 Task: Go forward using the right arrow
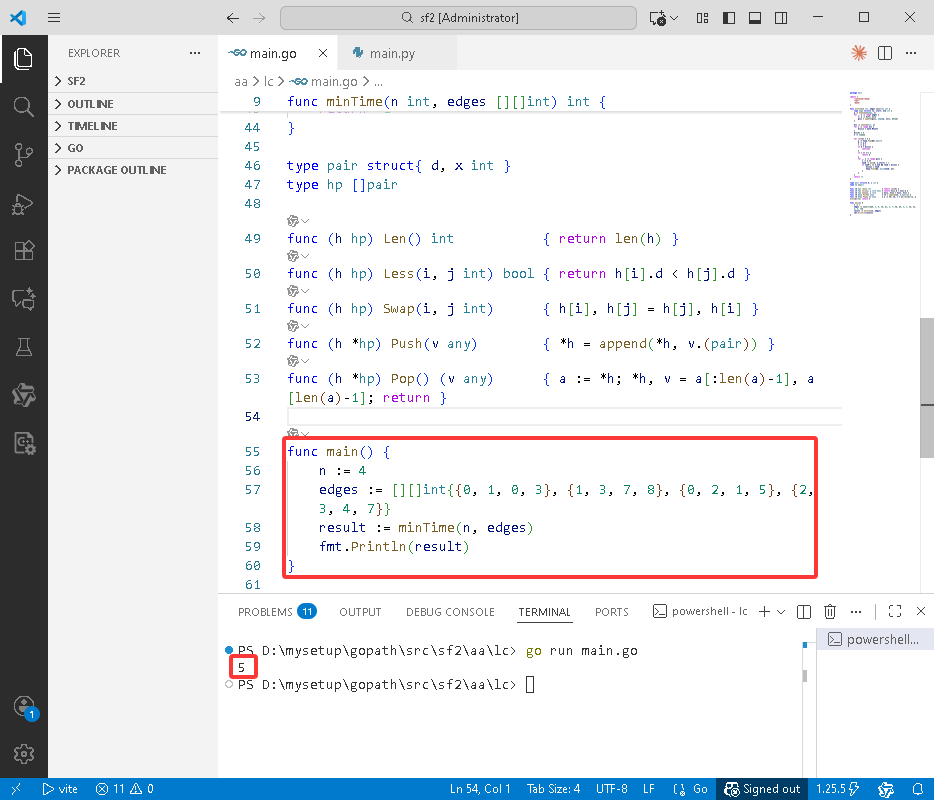[259, 18]
